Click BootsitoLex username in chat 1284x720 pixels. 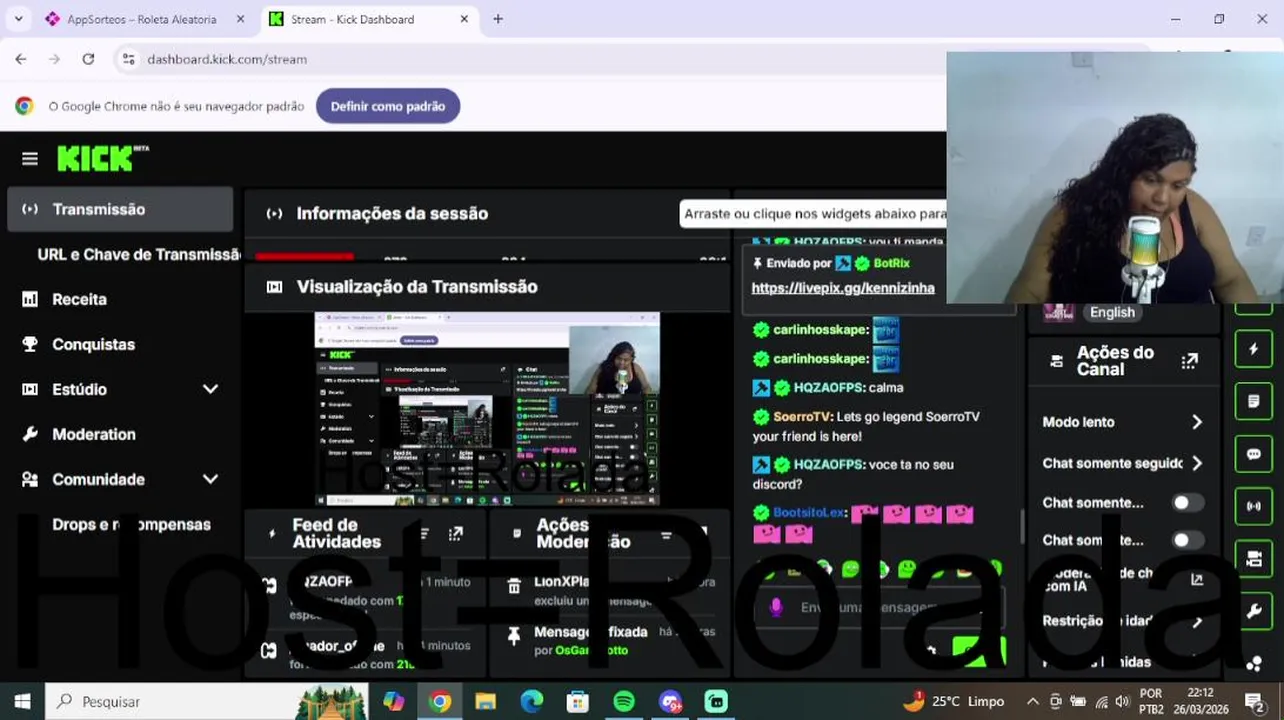[808, 512]
